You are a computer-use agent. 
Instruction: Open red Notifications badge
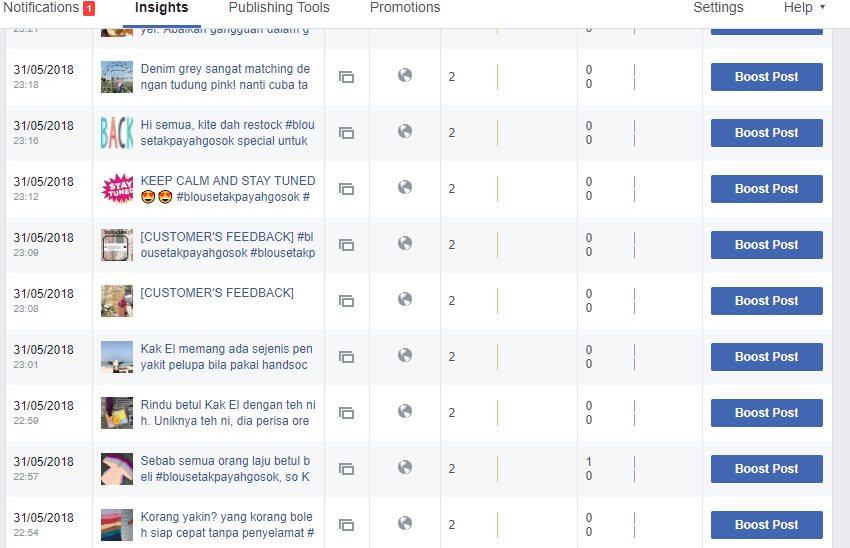pos(89,9)
